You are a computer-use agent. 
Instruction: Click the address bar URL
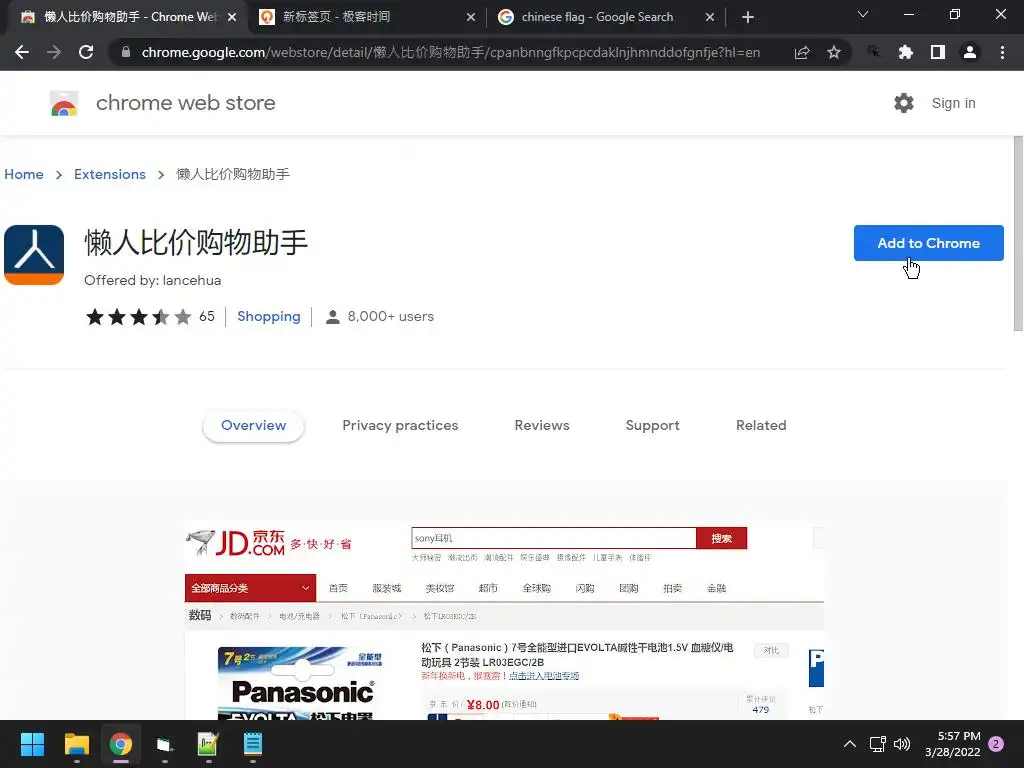(451, 52)
